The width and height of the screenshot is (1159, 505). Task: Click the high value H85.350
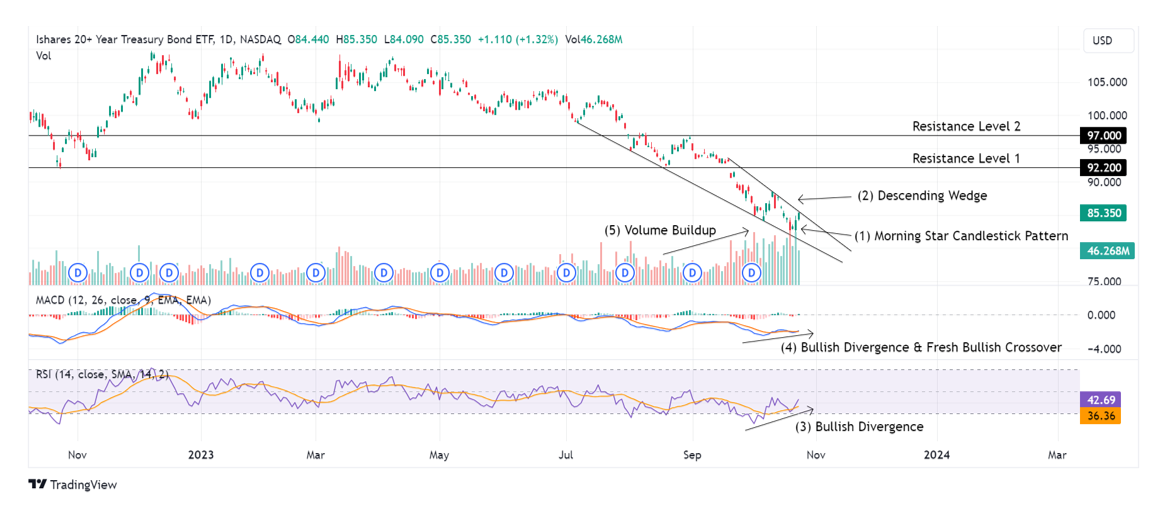pos(357,40)
